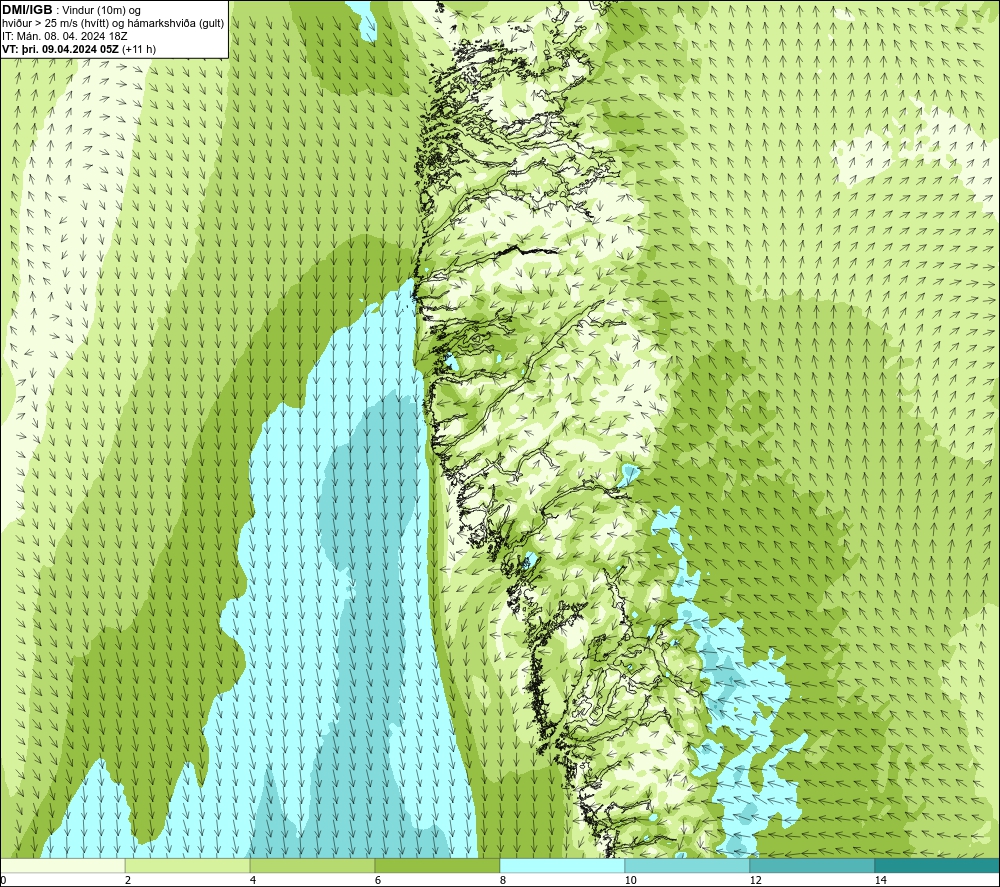Click the legend tick label '14'
The width and height of the screenshot is (1000, 887).
[x=880, y=880]
